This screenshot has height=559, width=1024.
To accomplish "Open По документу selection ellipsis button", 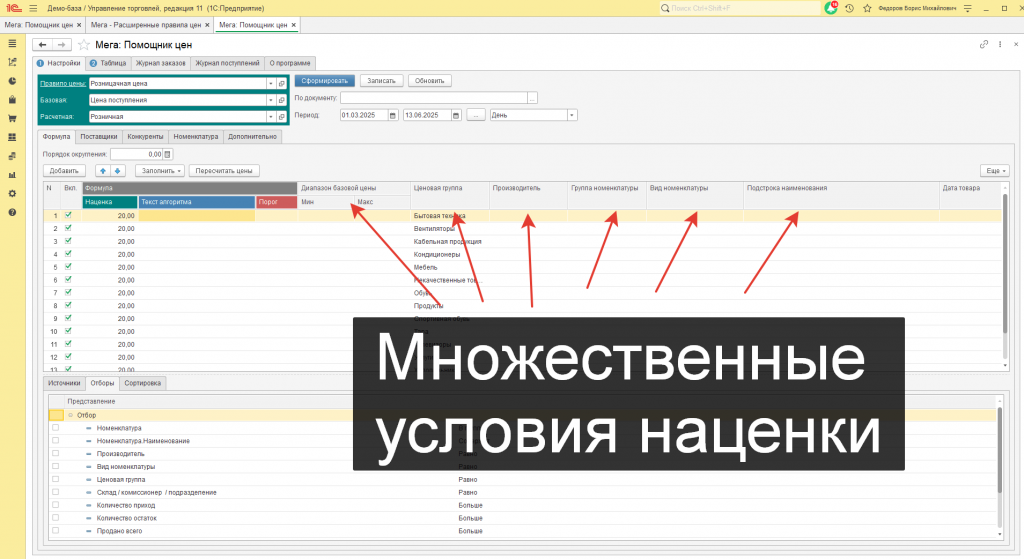I will coord(533,98).
